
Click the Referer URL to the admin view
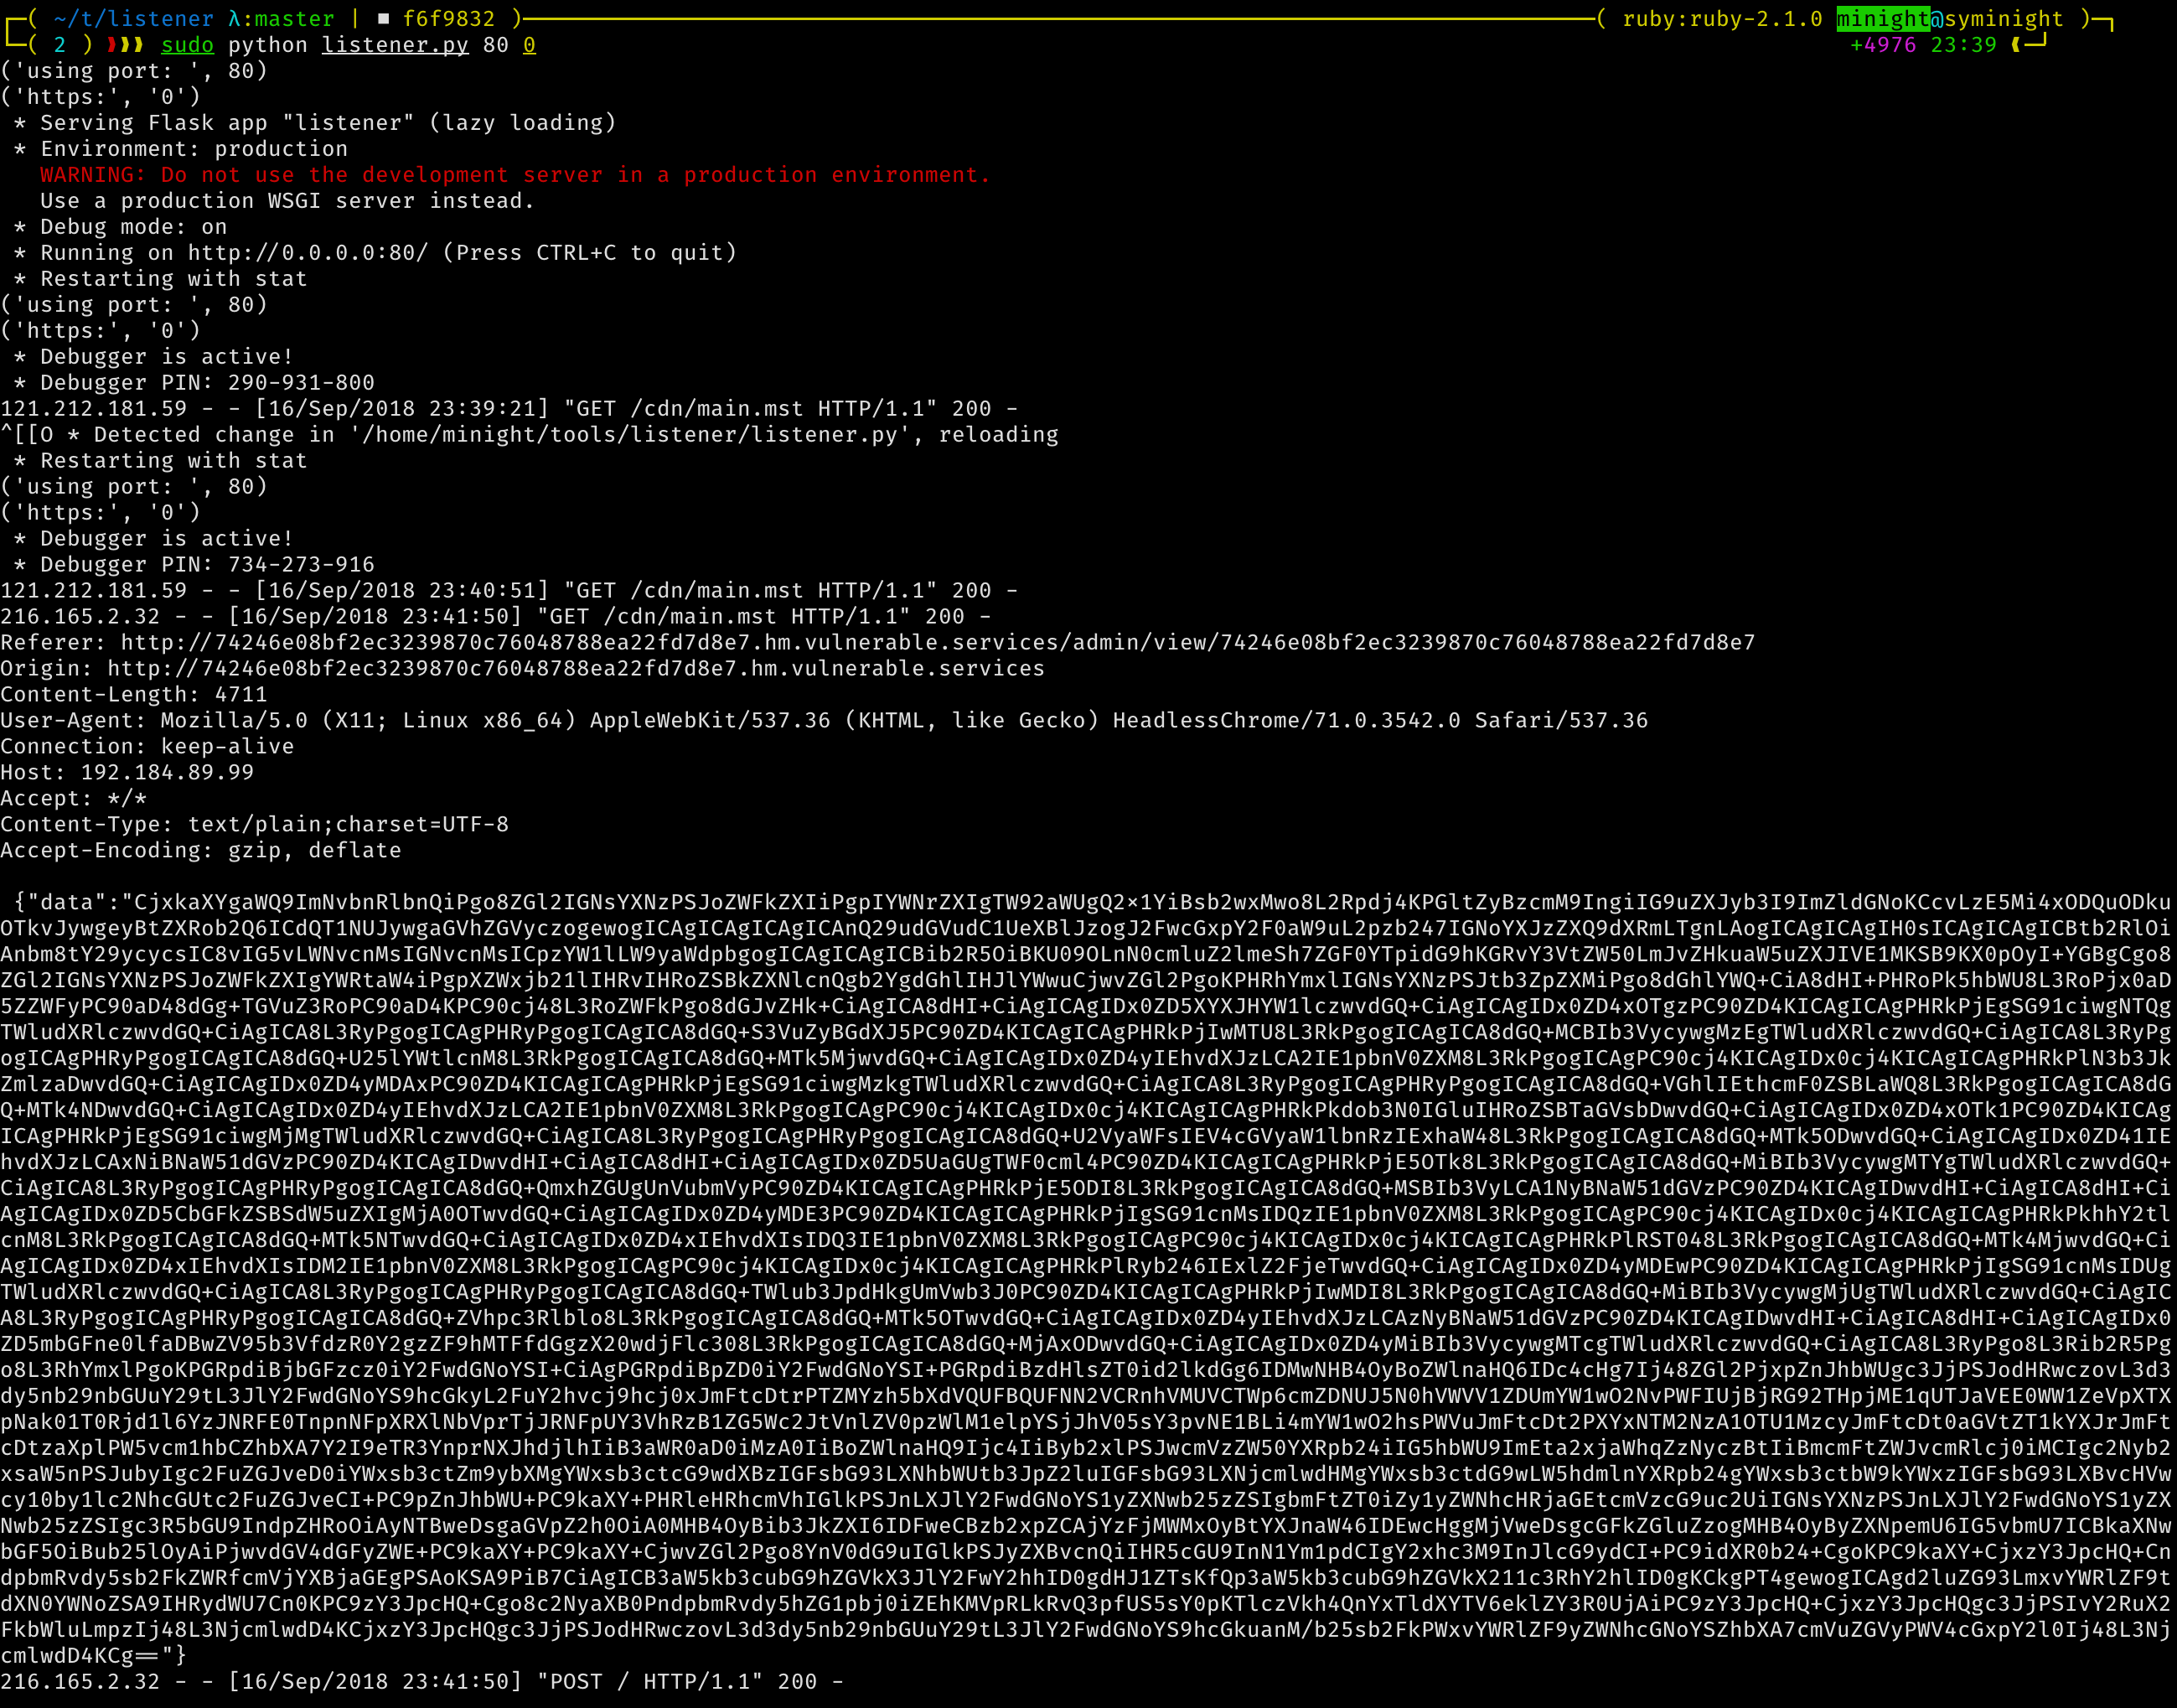[938, 642]
